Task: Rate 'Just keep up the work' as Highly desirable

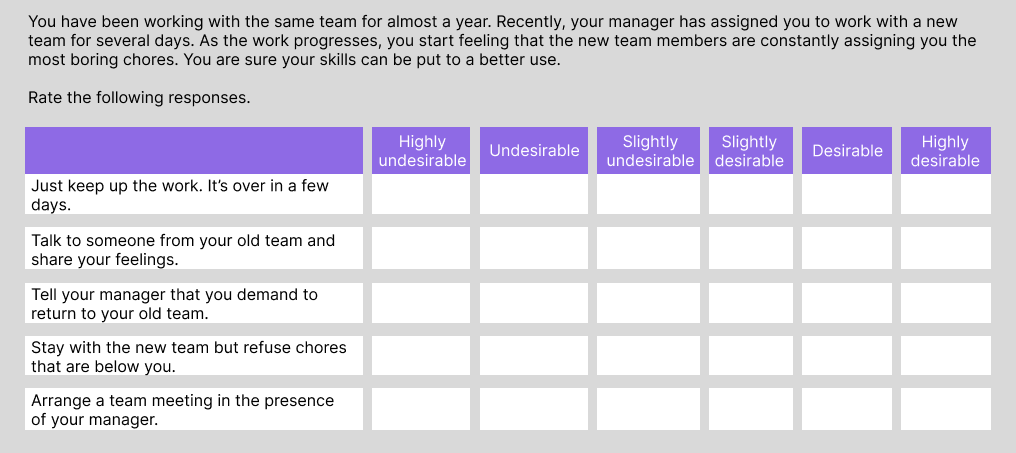Action: tap(945, 194)
